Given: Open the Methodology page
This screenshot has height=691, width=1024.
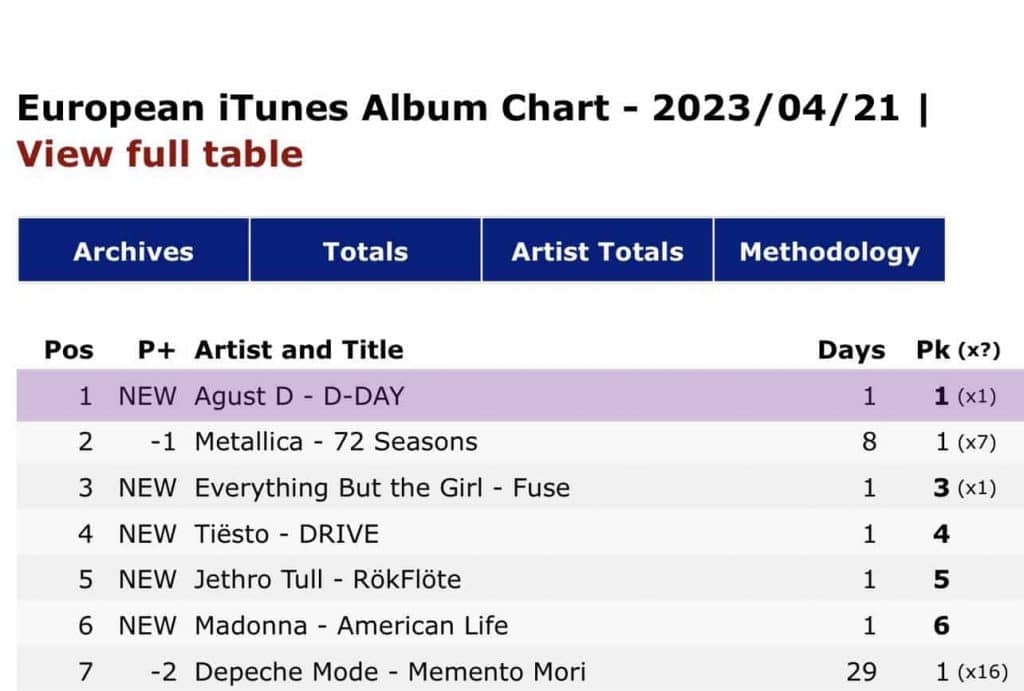Looking at the screenshot, I should pyautogui.click(x=829, y=251).
